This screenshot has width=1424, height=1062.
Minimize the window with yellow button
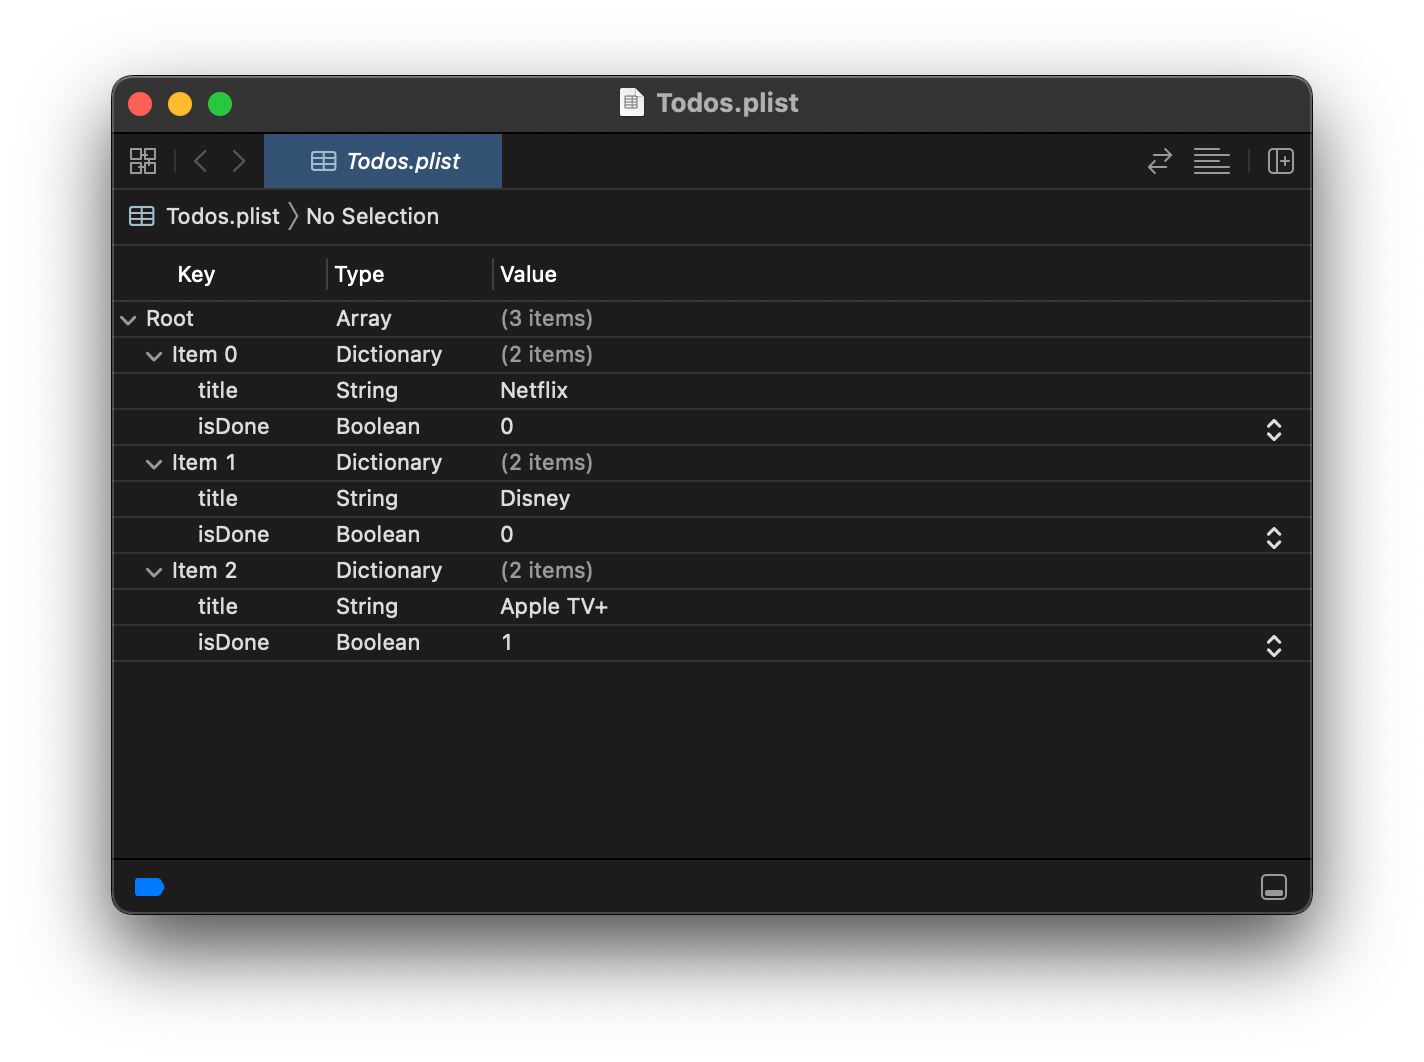(180, 104)
